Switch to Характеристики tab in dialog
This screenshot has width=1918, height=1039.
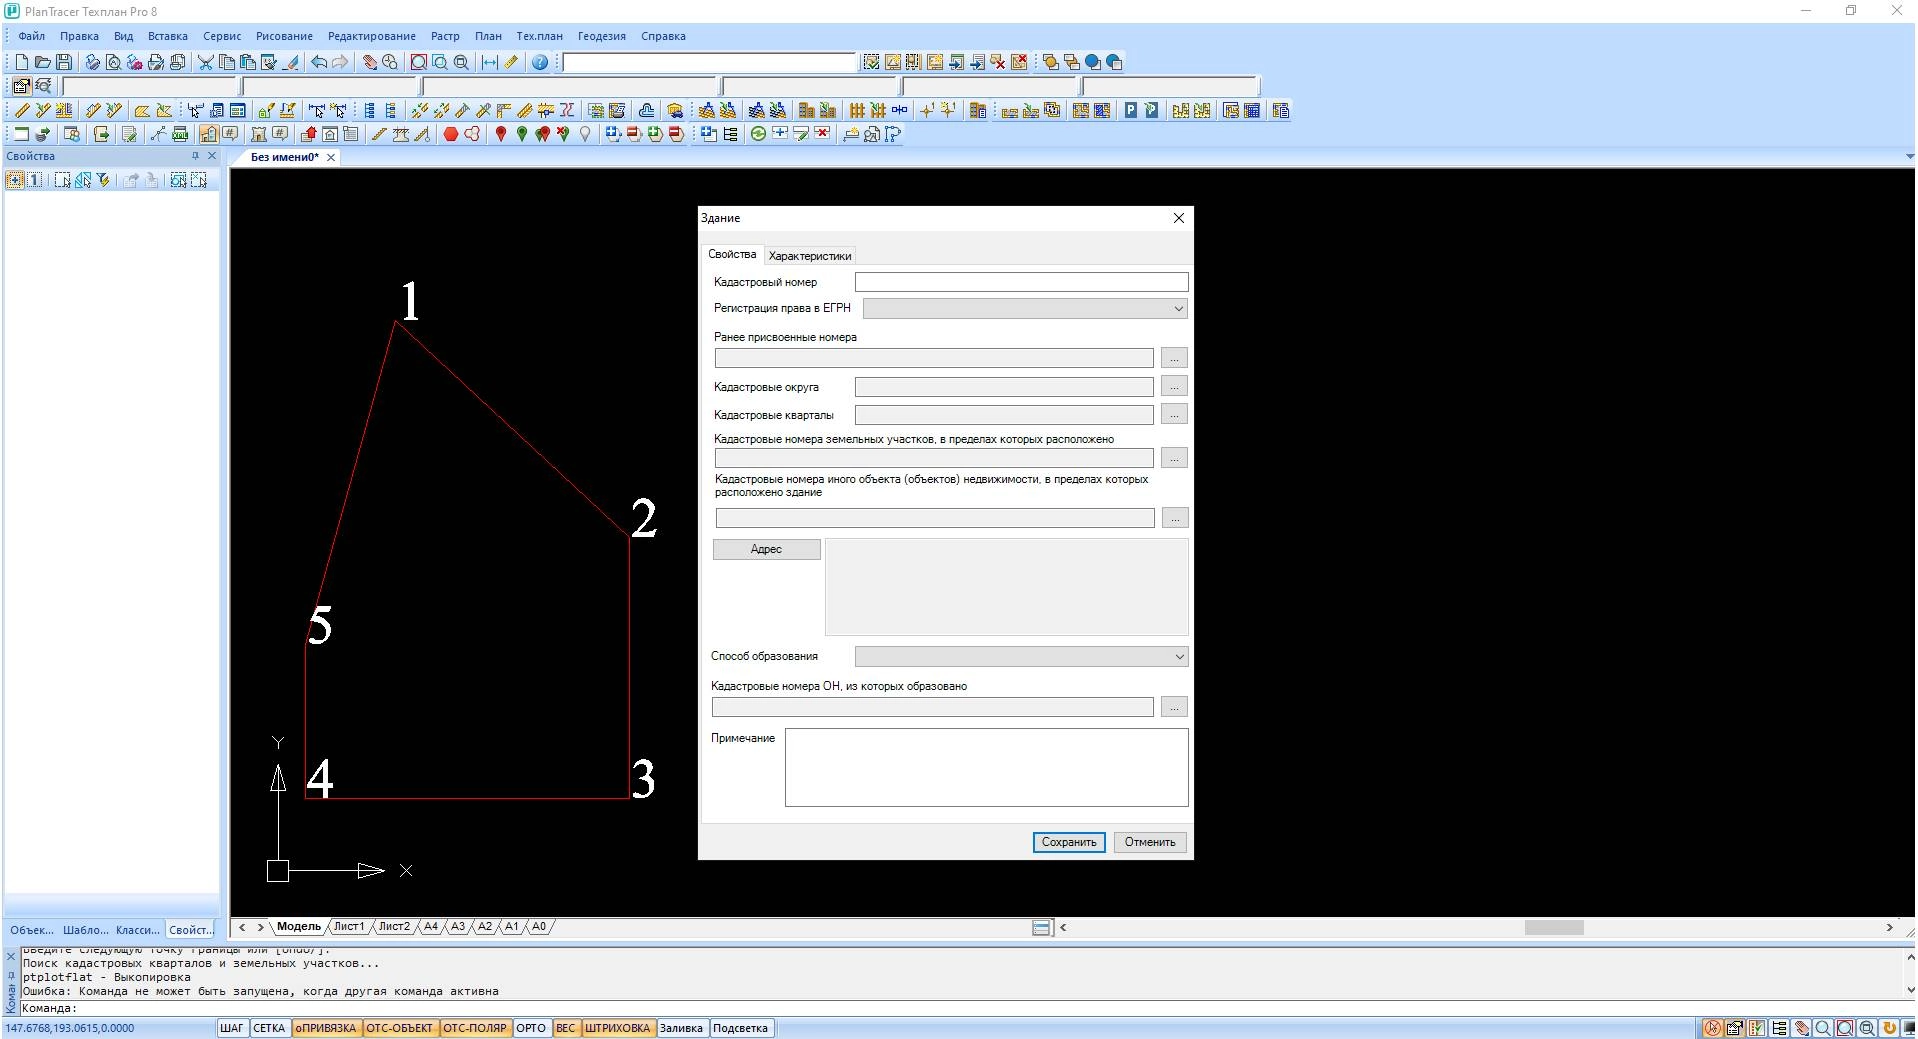pos(810,256)
